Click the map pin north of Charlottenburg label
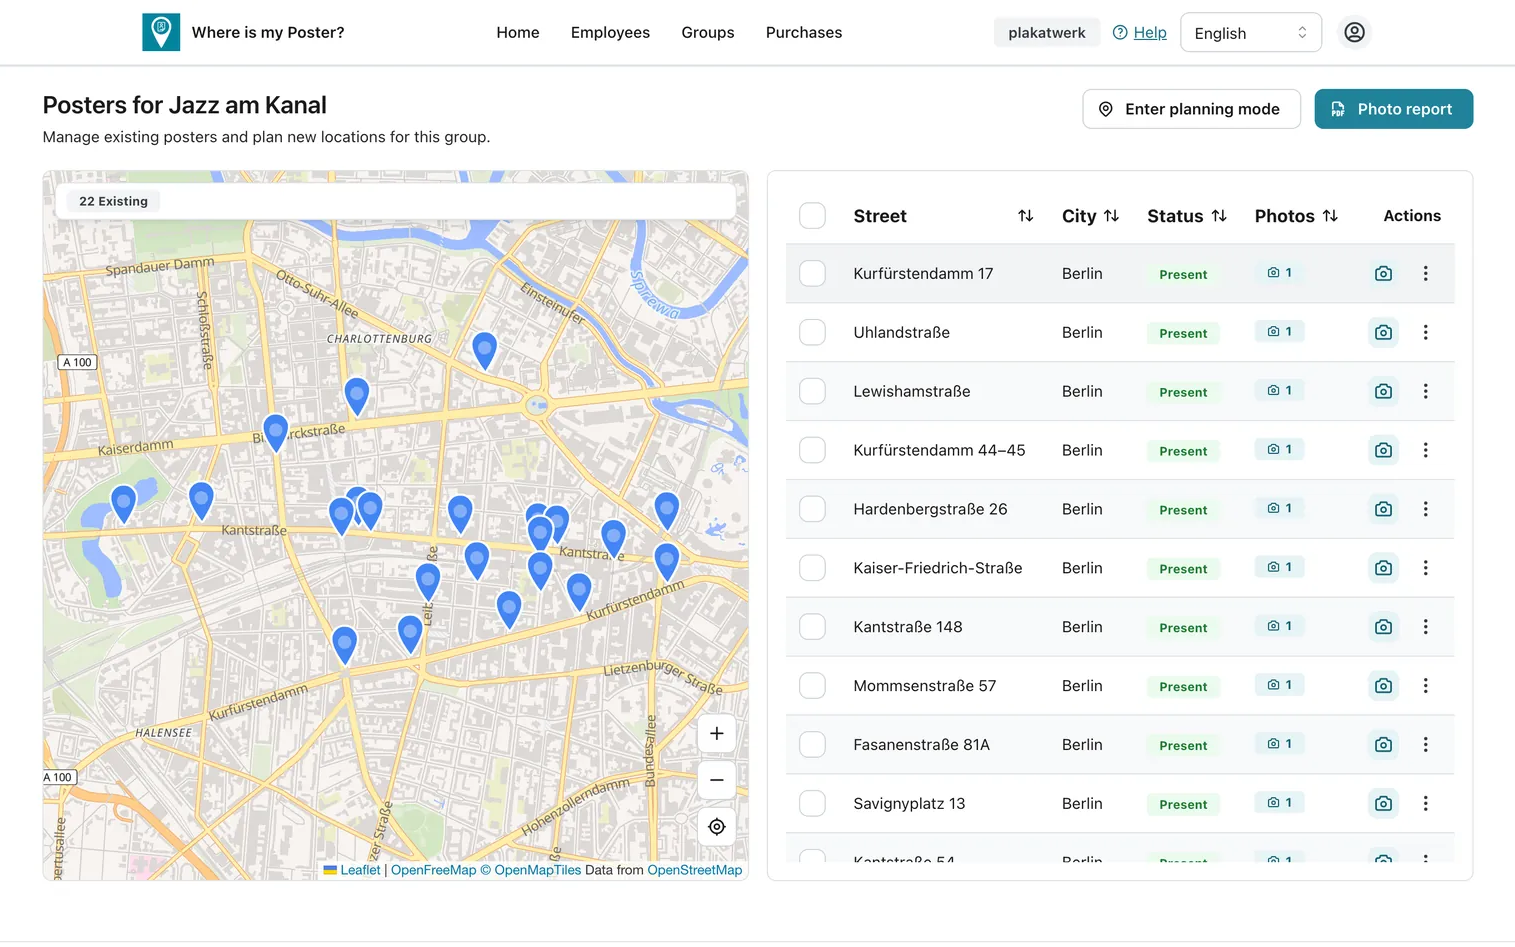Viewport: 1515px width, 947px height. pos(484,350)
